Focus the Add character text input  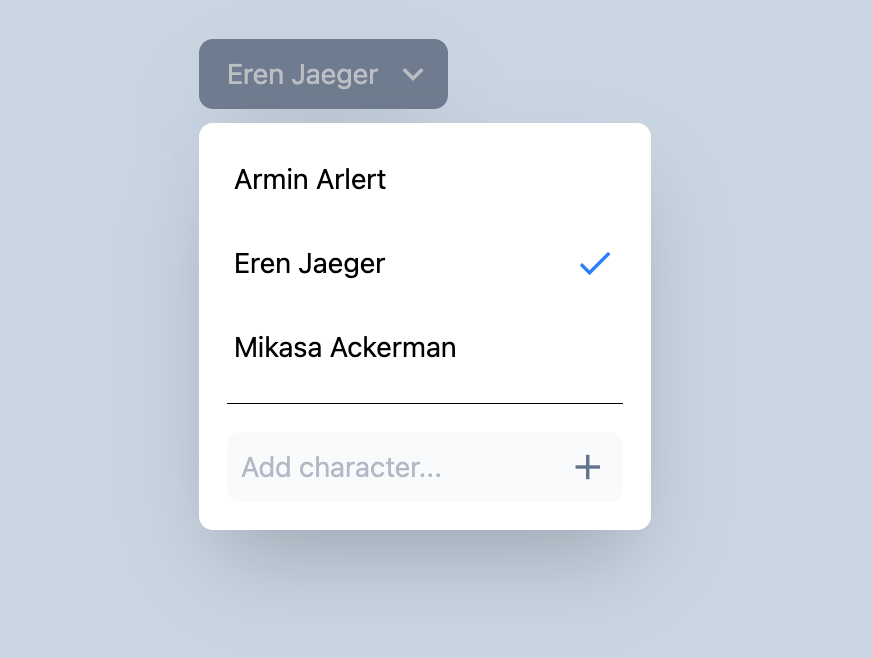pos(380,467)
